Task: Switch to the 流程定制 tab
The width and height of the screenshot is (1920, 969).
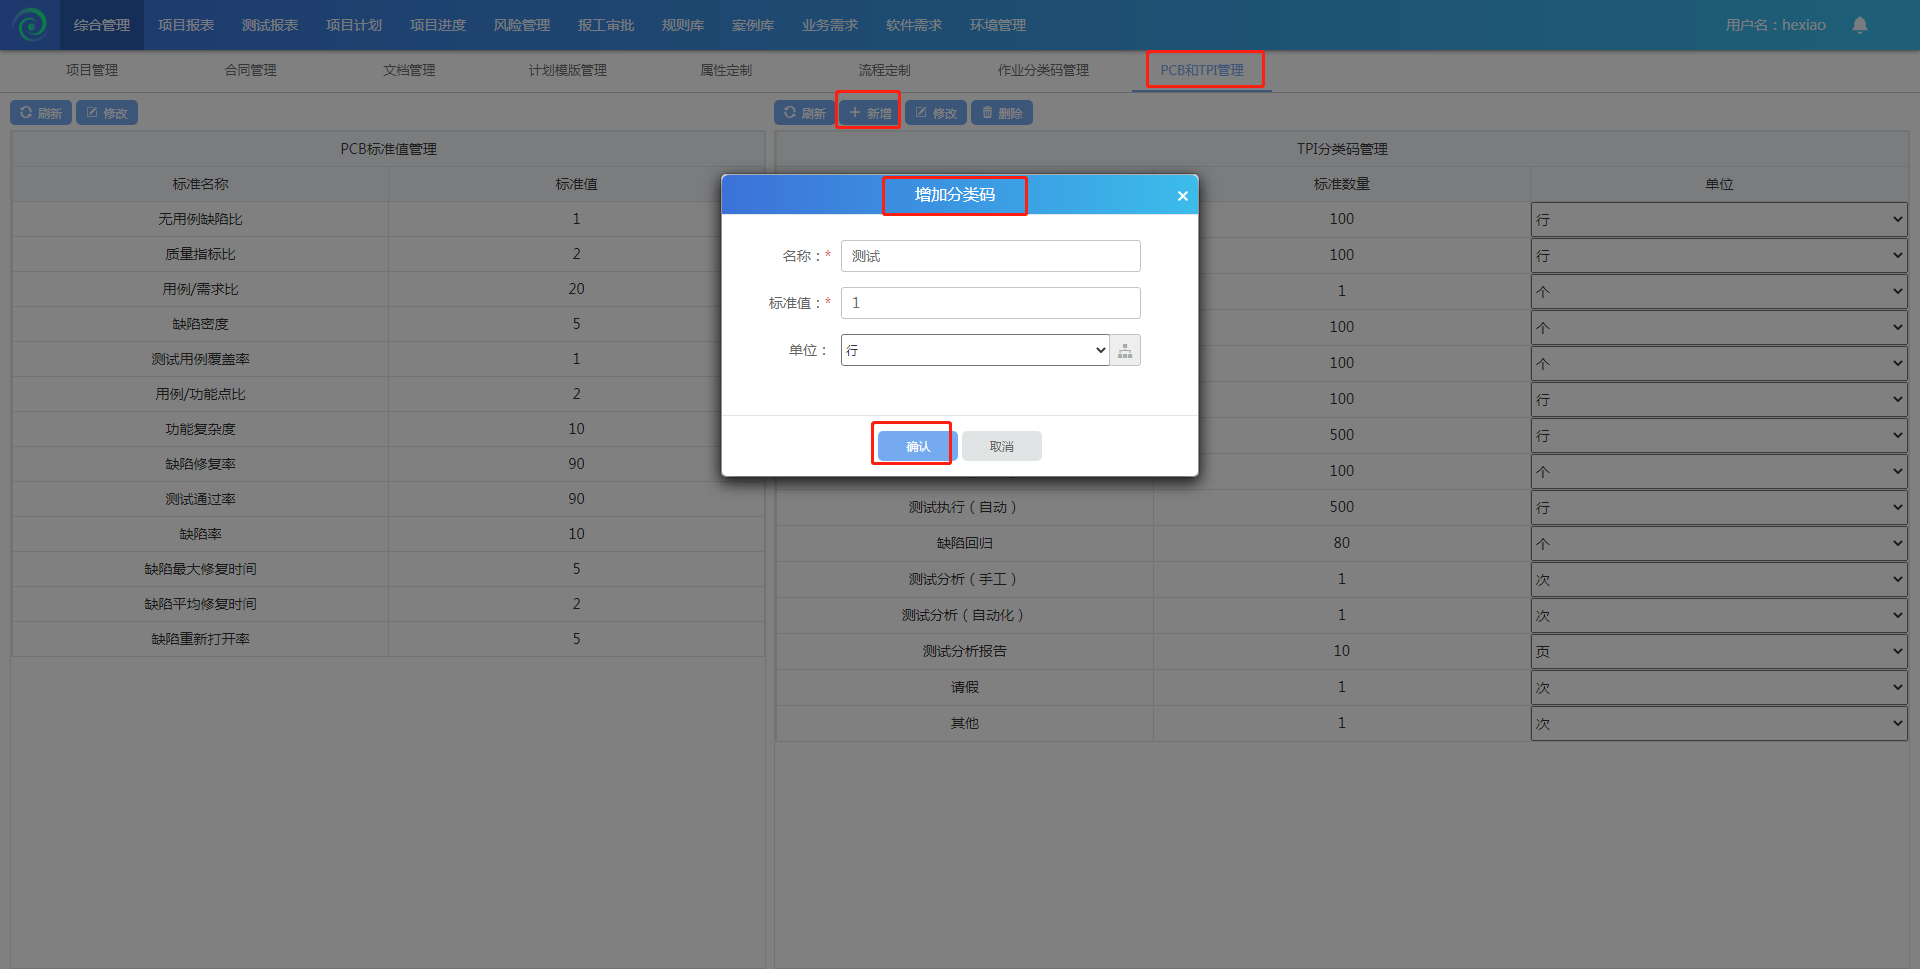Action: pyautogui.click(x=884, y=70)
